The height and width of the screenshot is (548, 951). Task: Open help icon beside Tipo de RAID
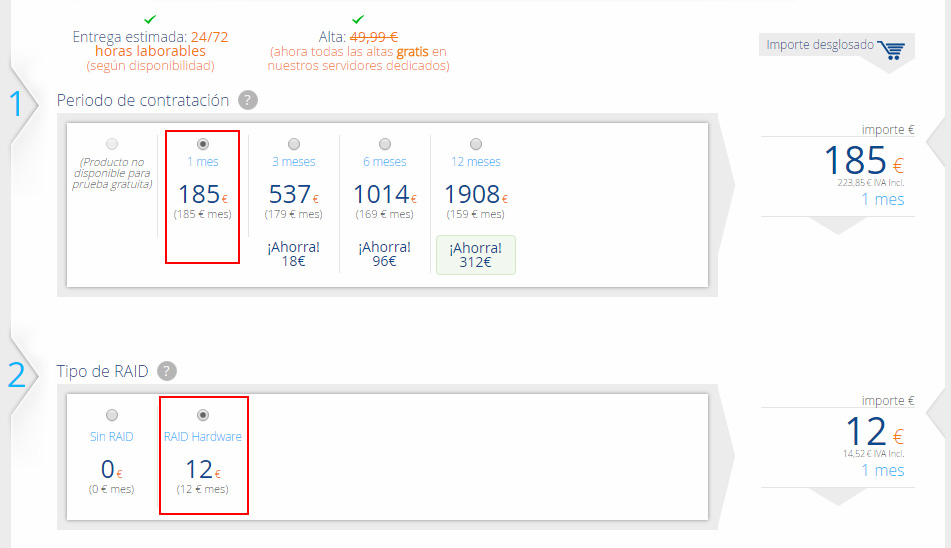click(167, 371)
